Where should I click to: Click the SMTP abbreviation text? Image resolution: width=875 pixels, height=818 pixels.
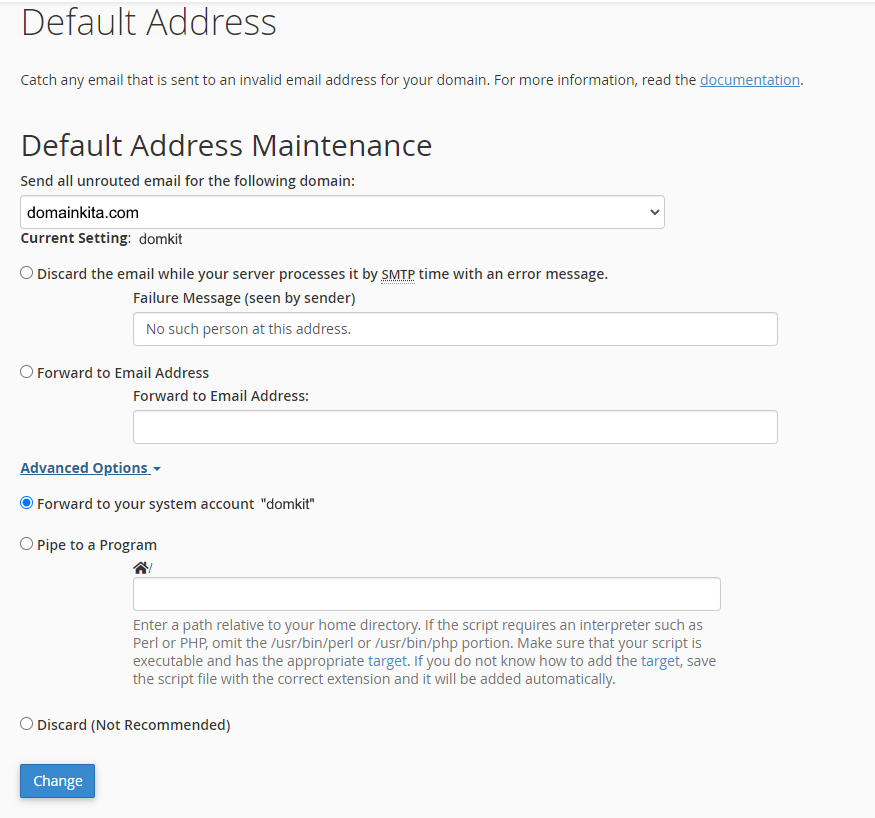tap(397, 274)
